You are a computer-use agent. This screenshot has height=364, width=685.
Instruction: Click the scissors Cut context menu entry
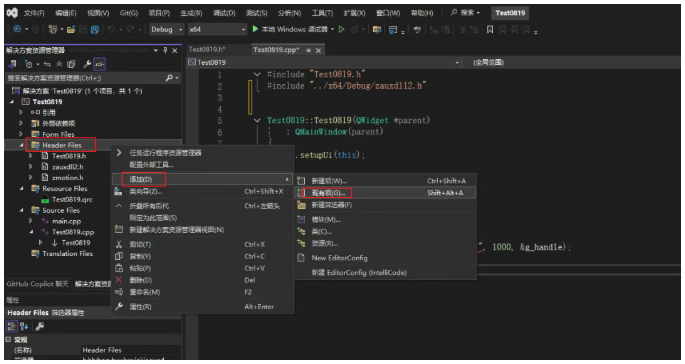[x=202, y=244]
